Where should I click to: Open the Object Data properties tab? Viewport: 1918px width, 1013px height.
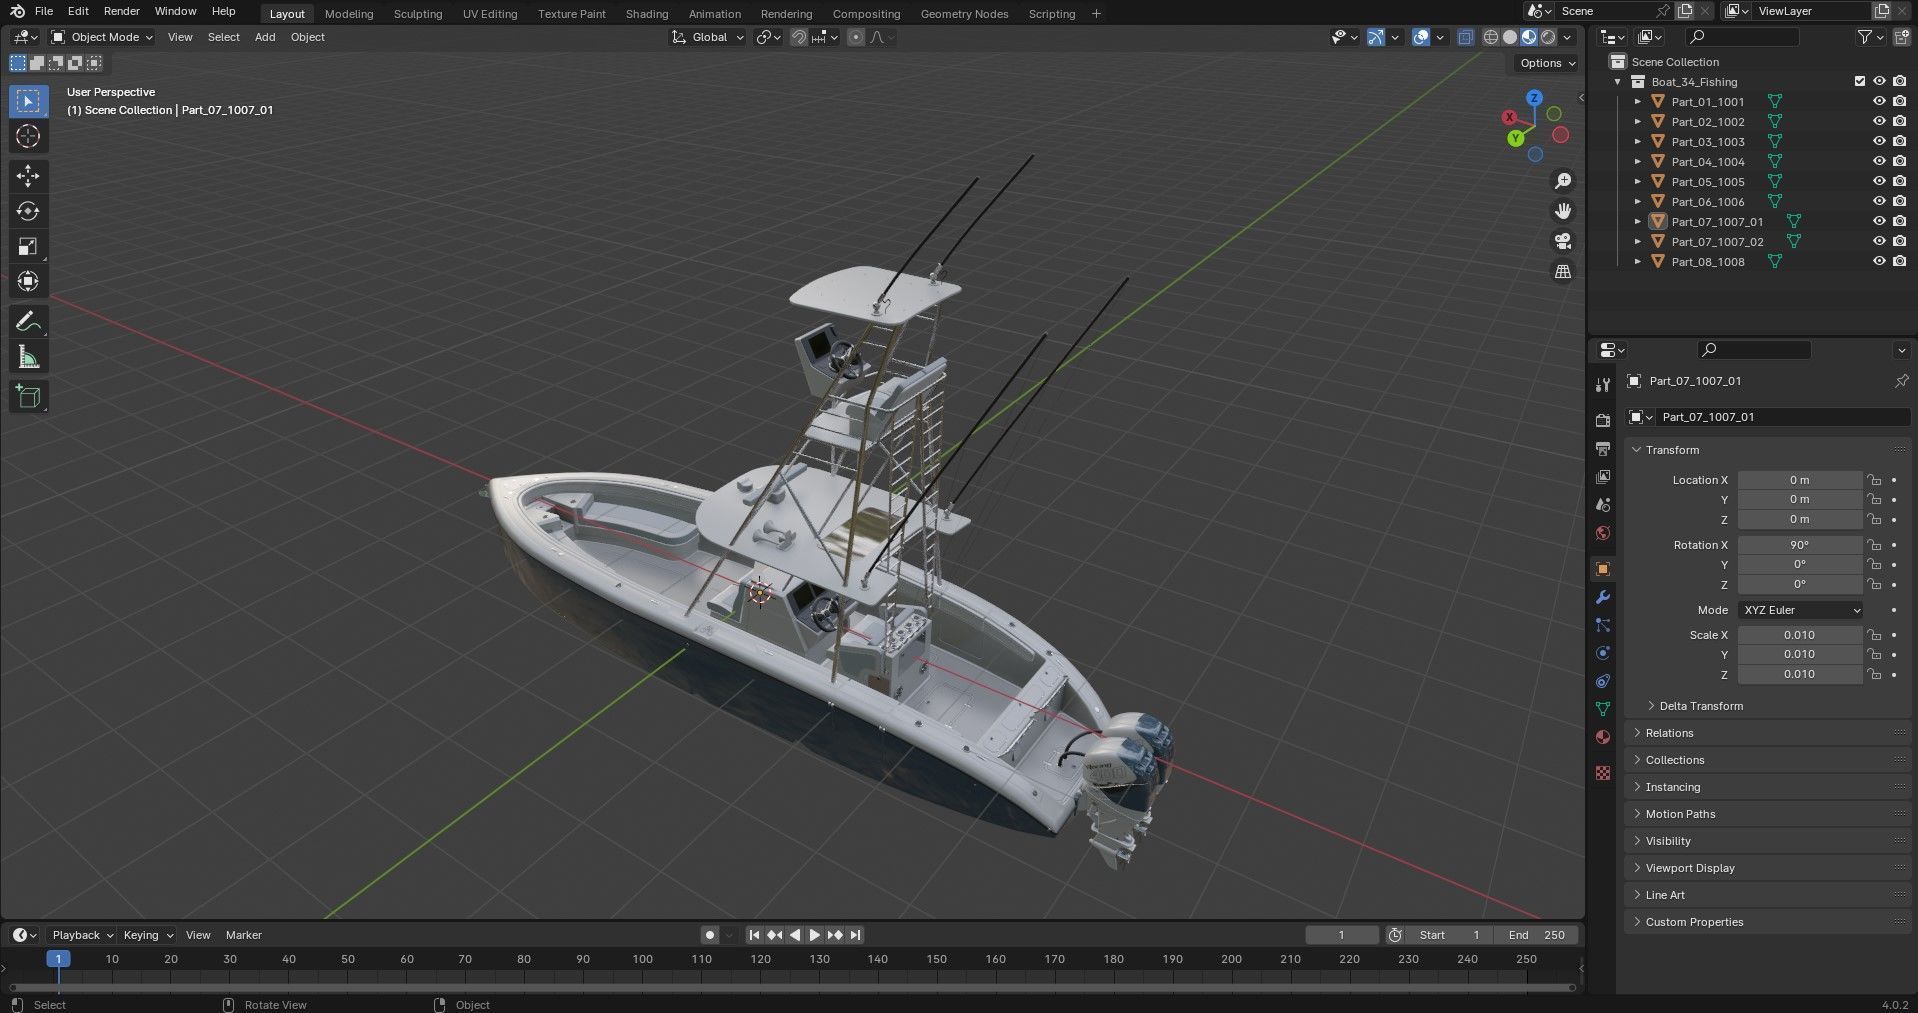[x=1603, y=709]
